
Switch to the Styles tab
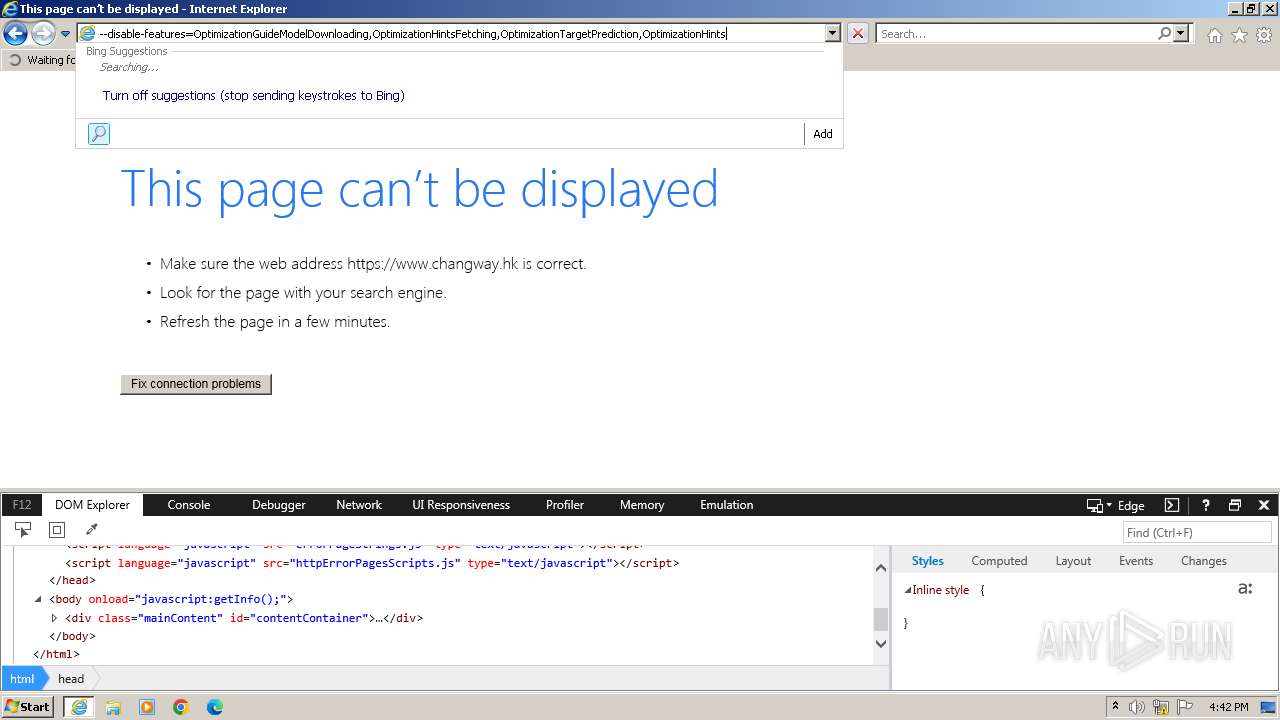click(928, 561)
